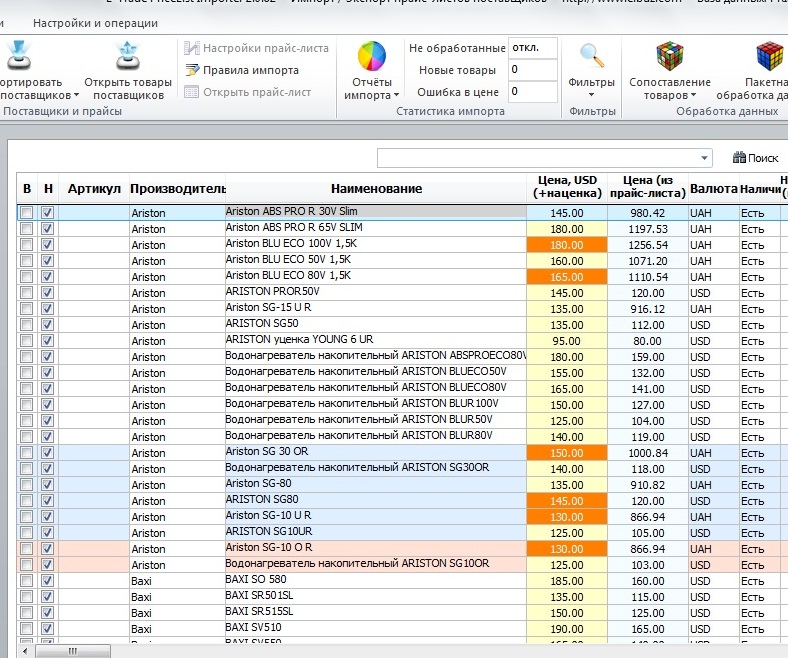Select orange price cell for Ariston BLU ECO 80V
This screenshot has width=788, height=658.
[567, 277]
